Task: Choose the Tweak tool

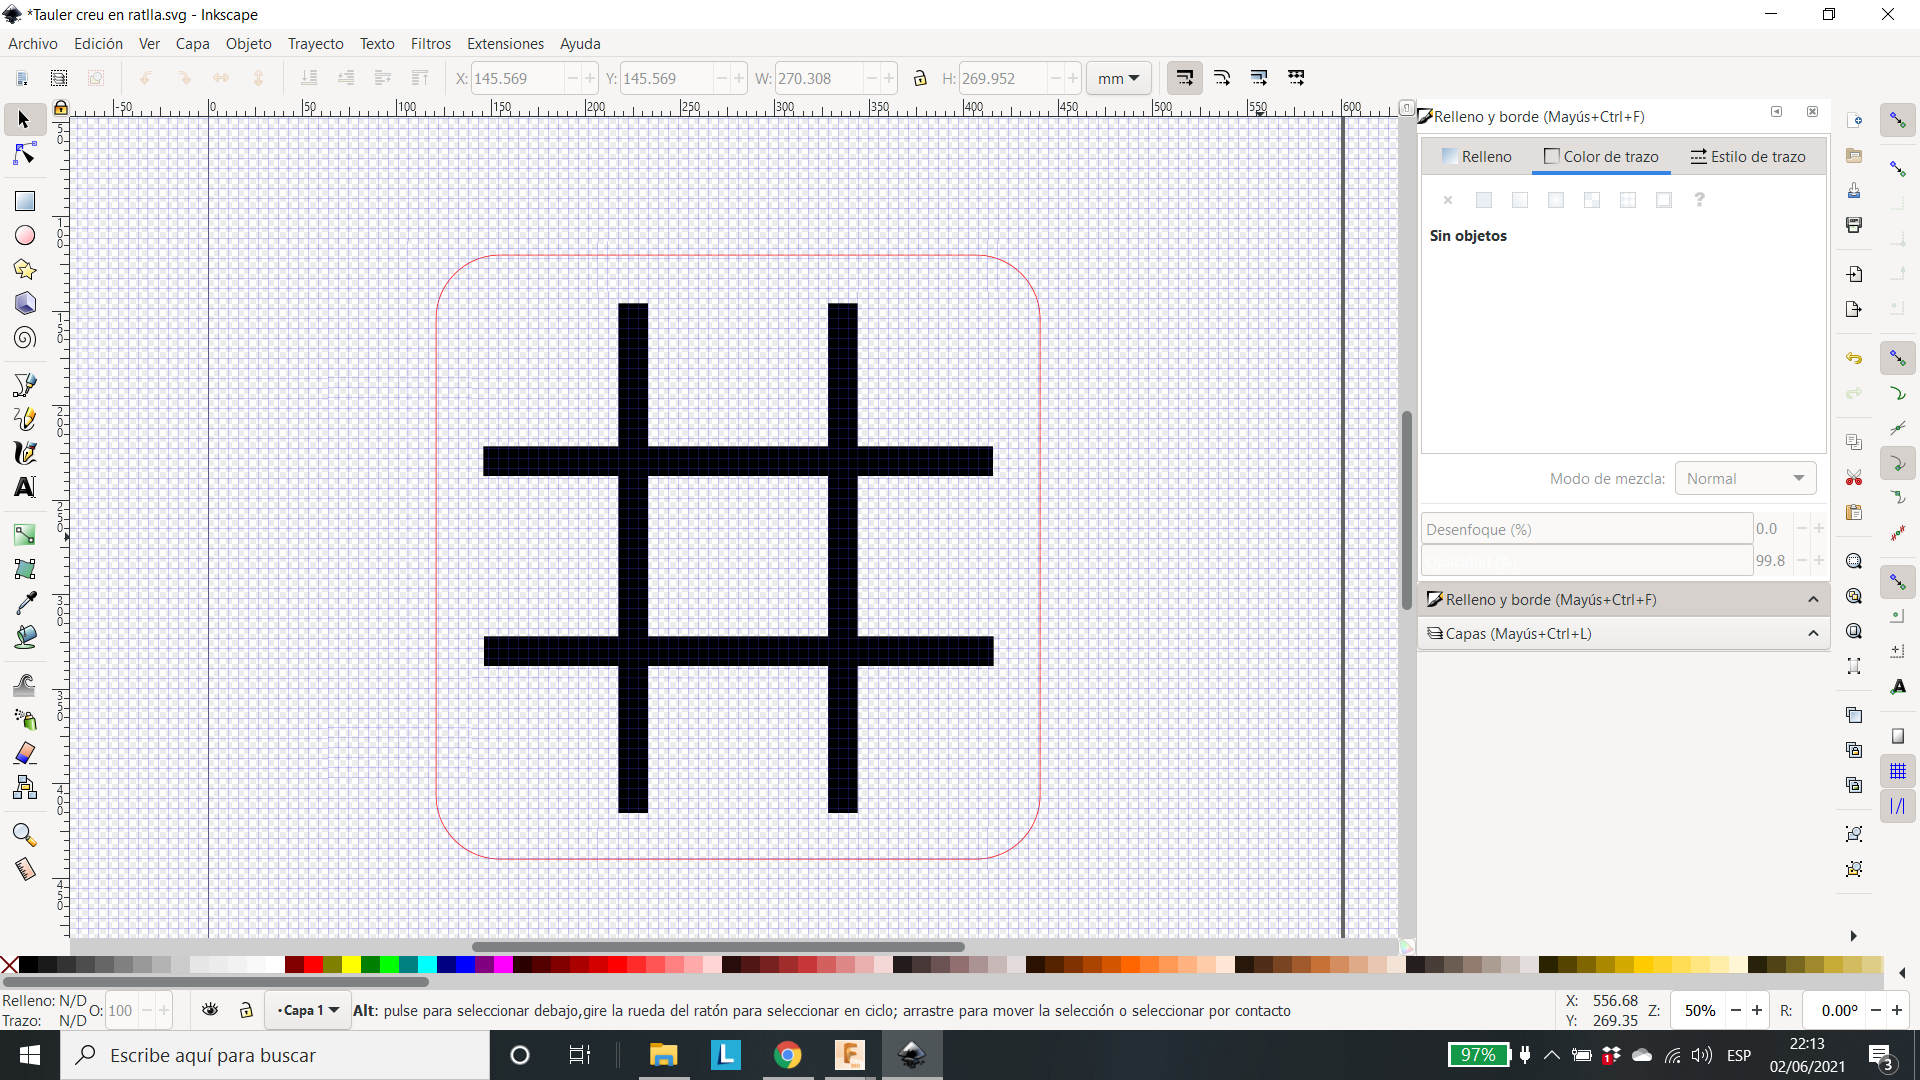Action: 24,685
